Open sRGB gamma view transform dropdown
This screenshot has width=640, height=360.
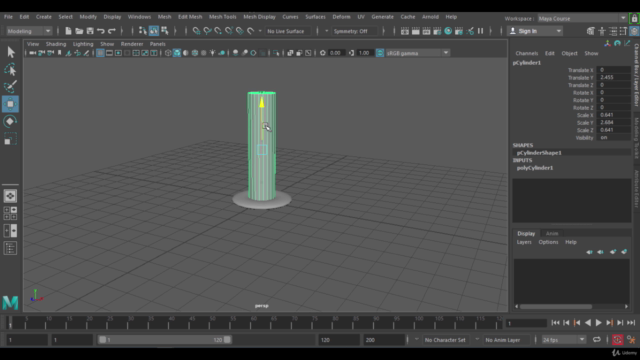point(418,53)
